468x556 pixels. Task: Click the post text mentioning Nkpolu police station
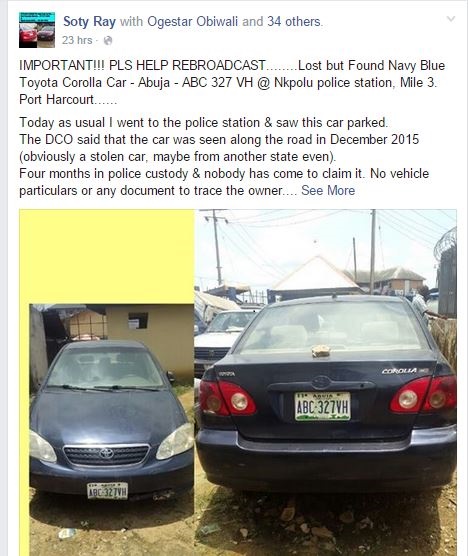coord(232,82)
